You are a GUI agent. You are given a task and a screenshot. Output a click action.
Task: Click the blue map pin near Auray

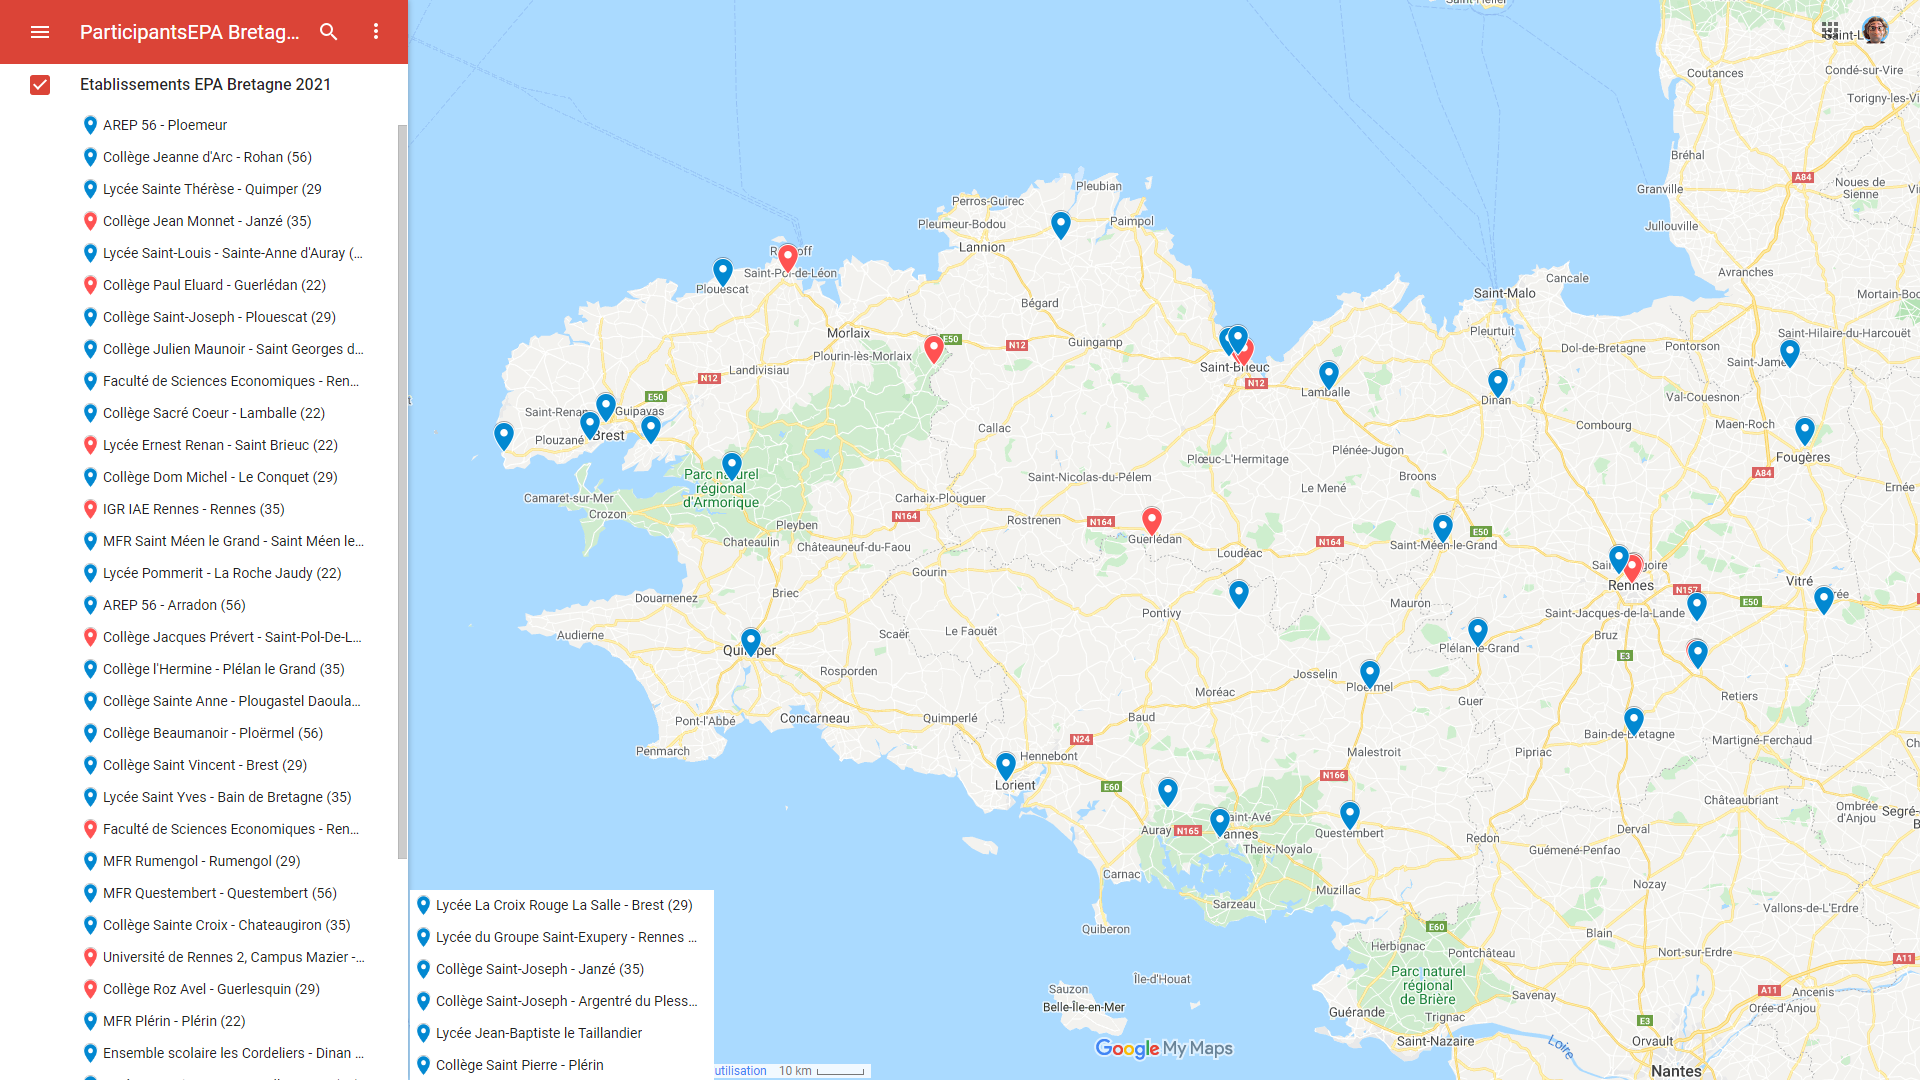coord(1168,792)
